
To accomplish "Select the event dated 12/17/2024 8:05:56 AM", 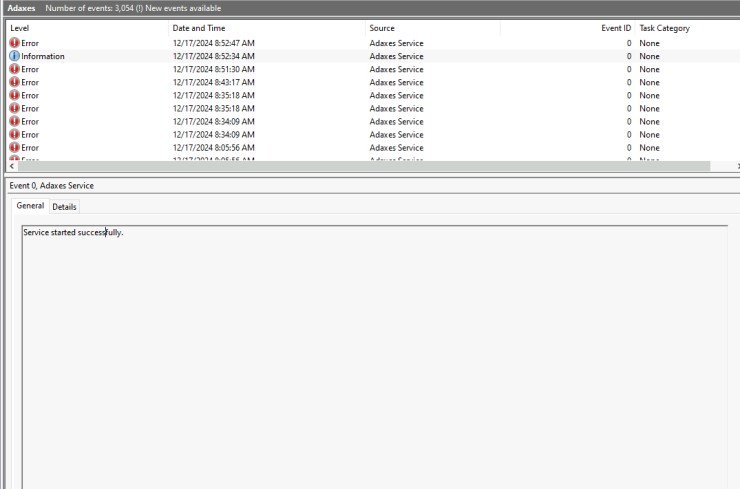I will pyautogui.click(x=373, y=148).
